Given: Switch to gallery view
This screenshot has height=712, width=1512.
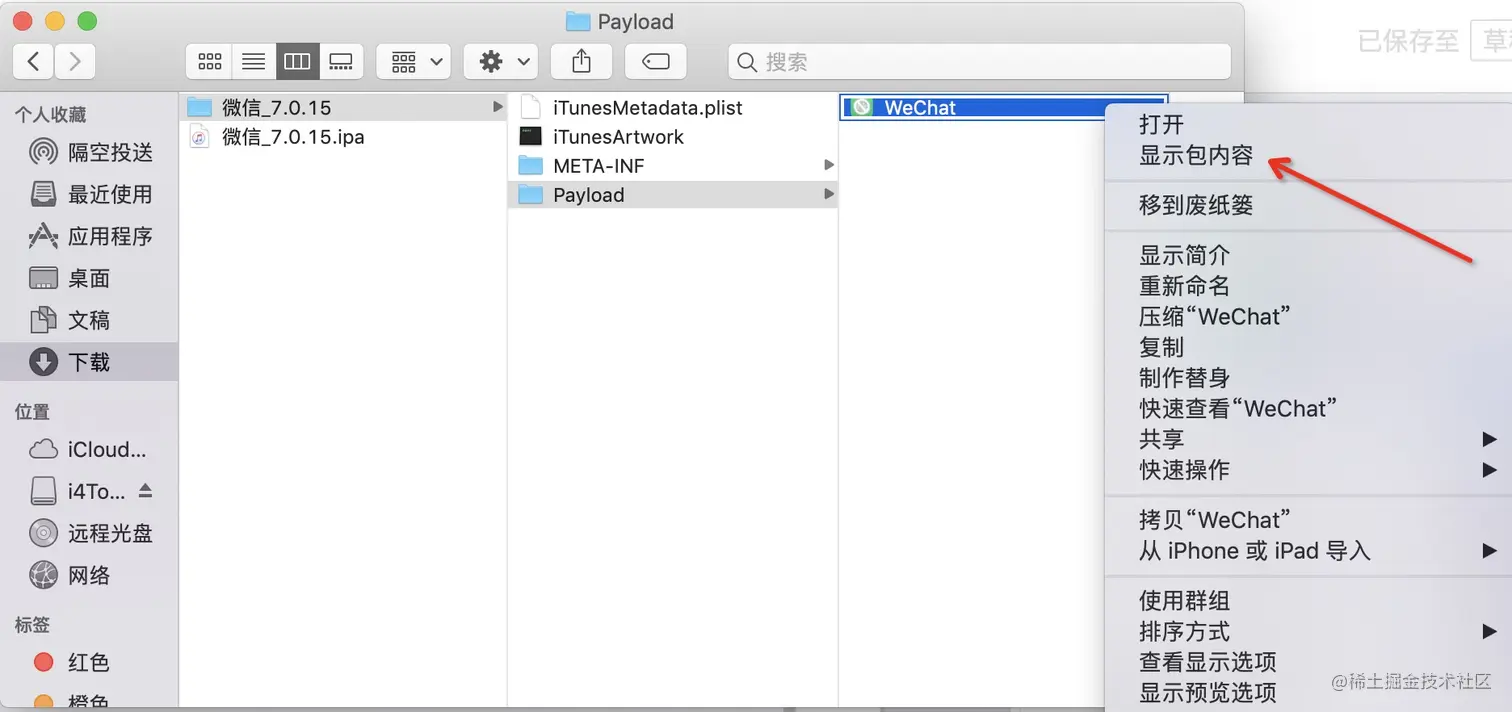Looking at the screenshot, I should coord(341,62).
